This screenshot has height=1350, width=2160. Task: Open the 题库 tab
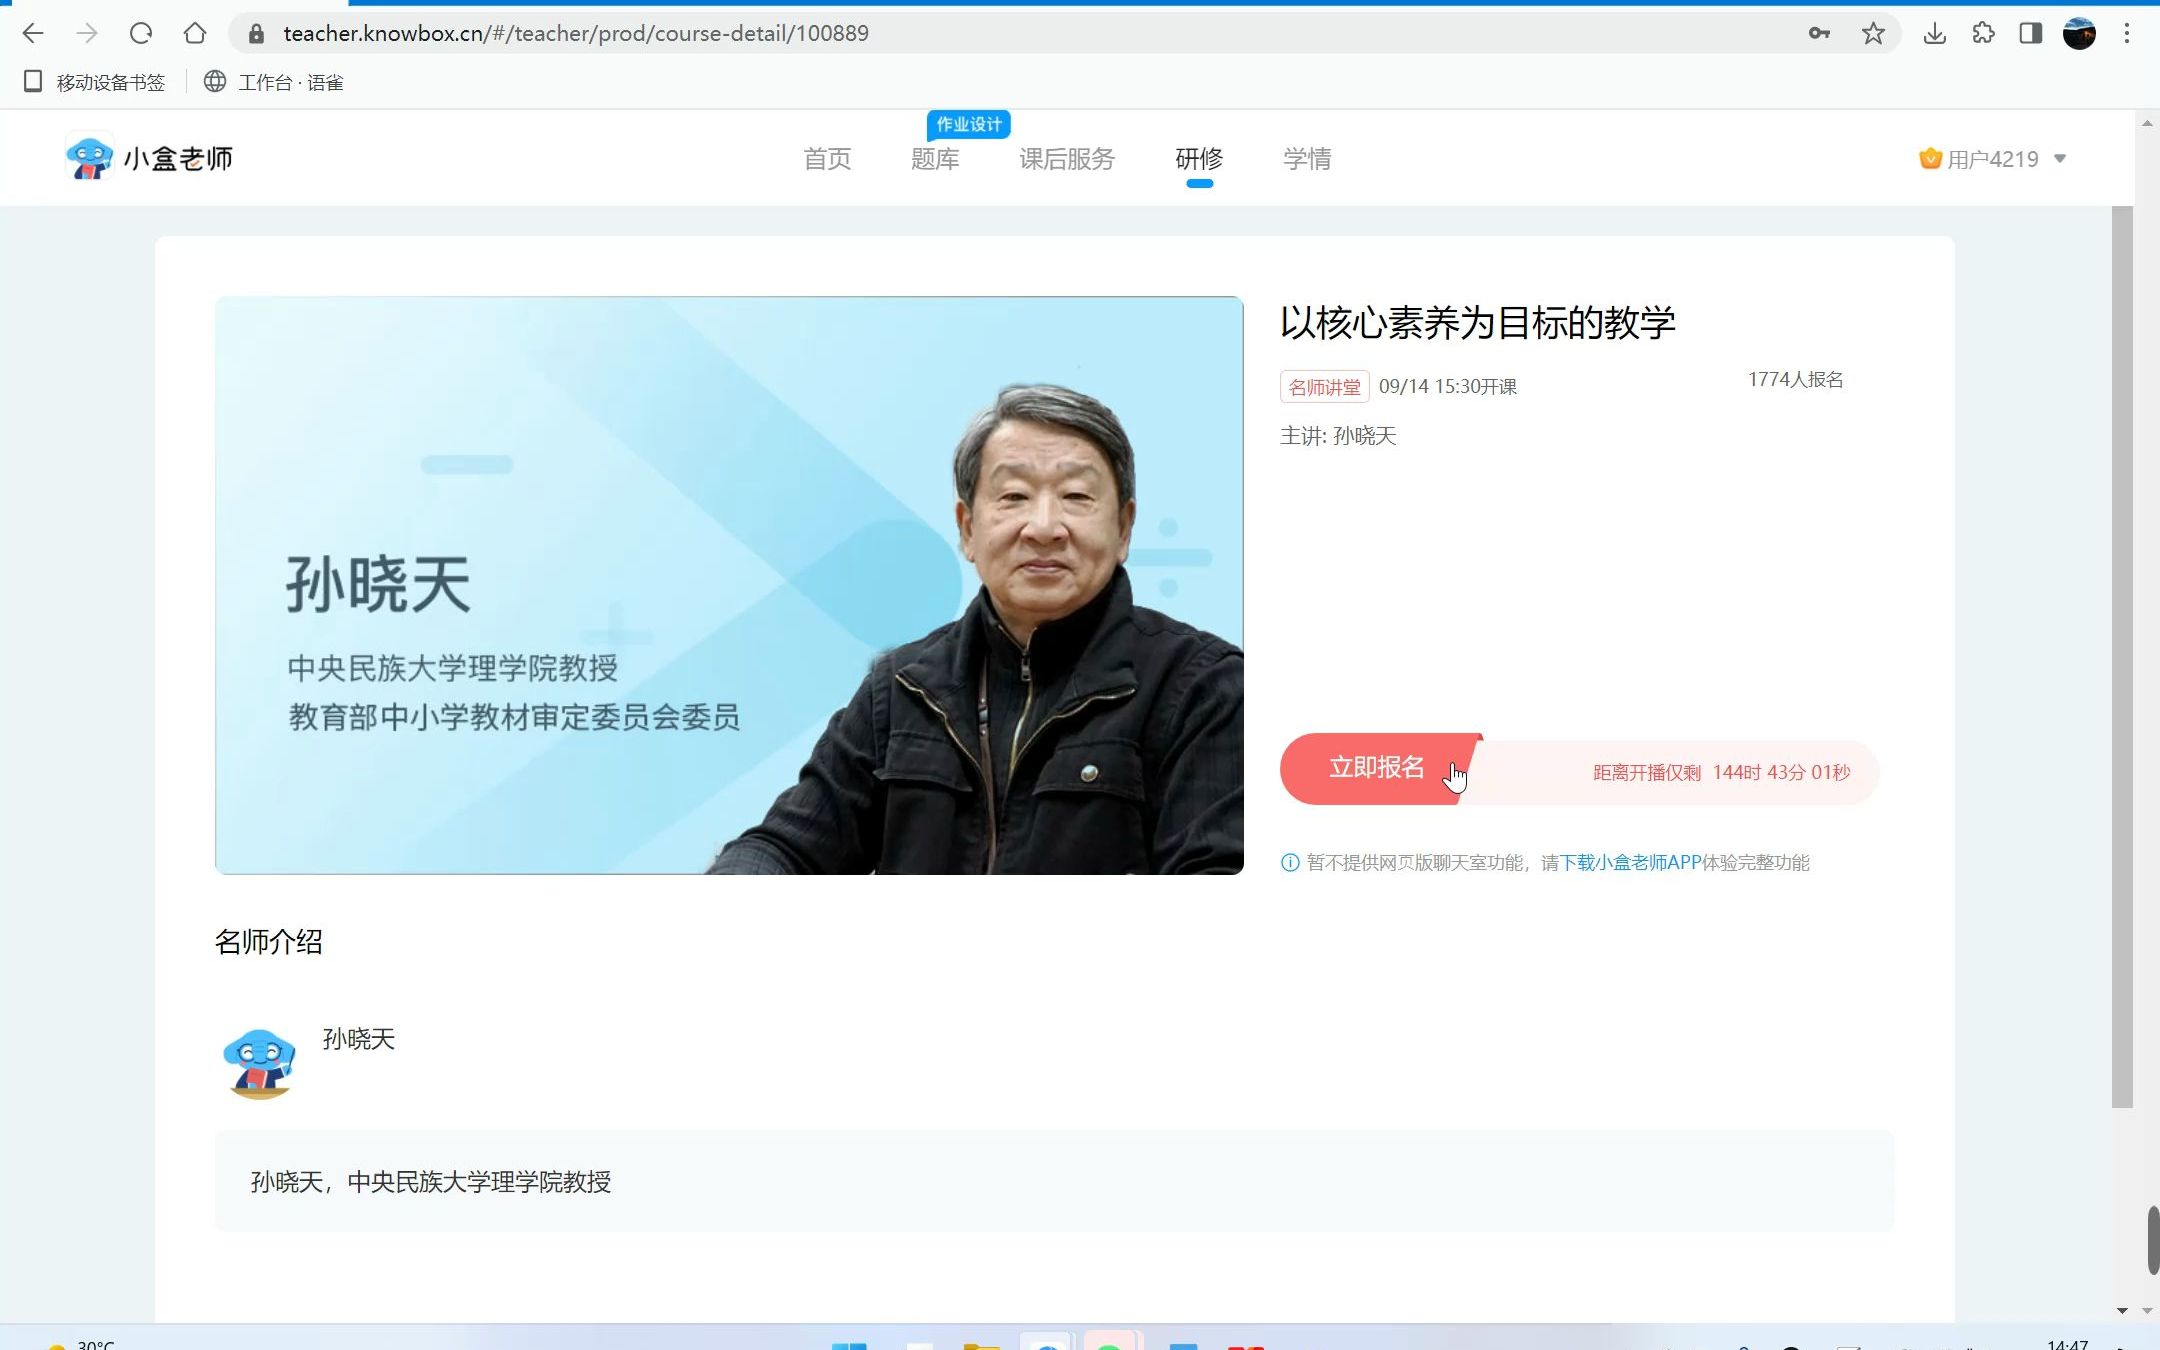[935, 158]
